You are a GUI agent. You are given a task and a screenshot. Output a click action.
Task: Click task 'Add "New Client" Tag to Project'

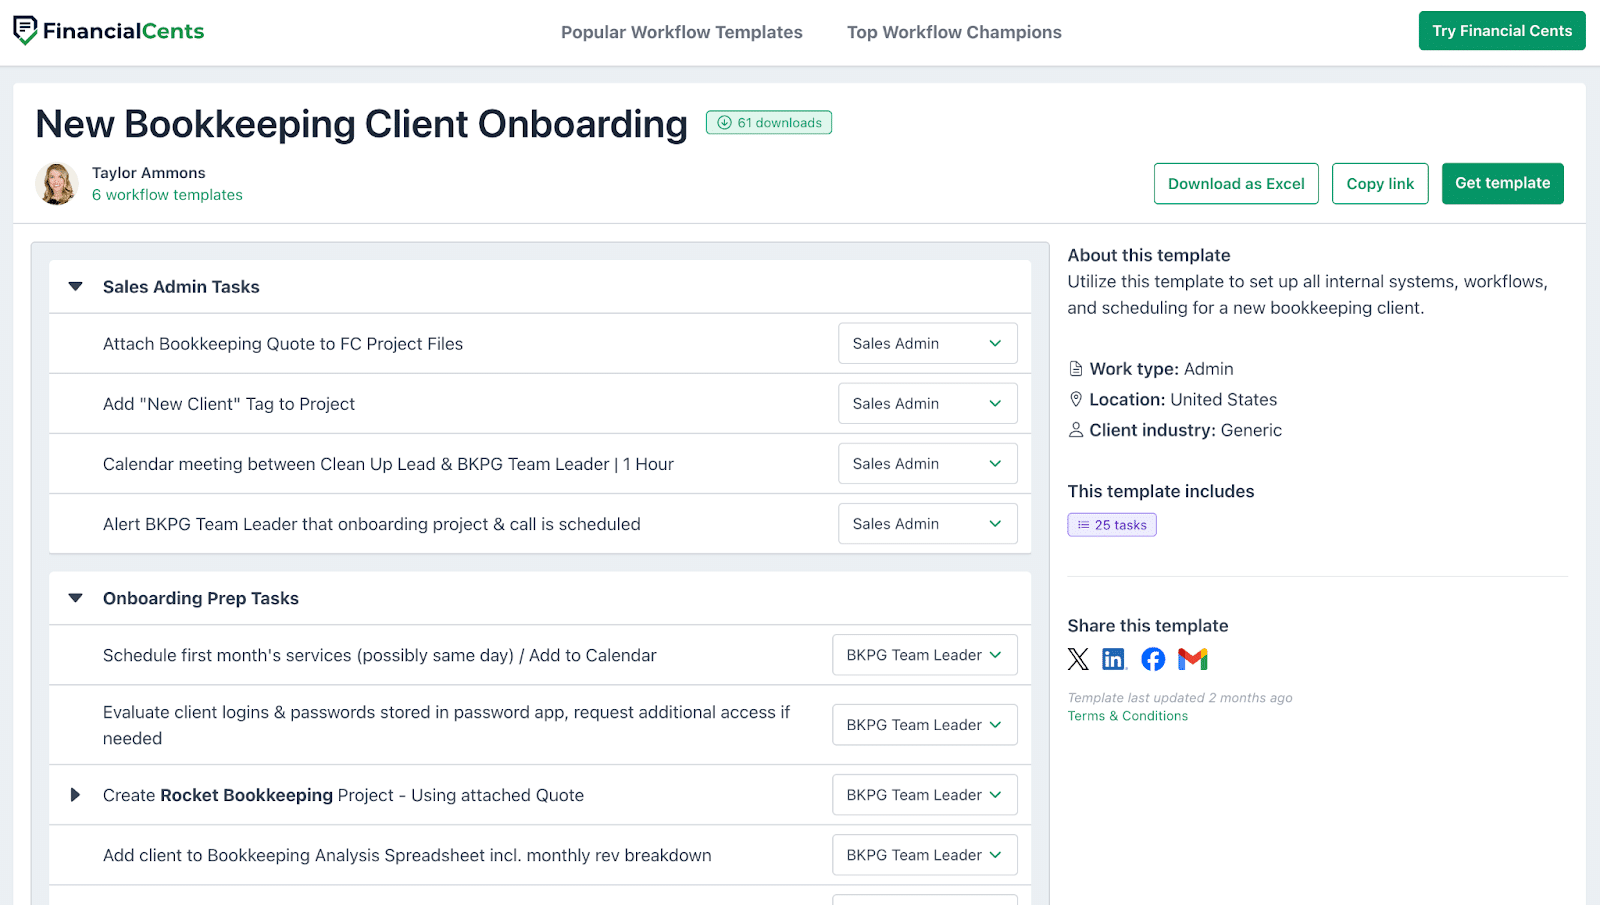pyautogui.click(x=229, y=404)
